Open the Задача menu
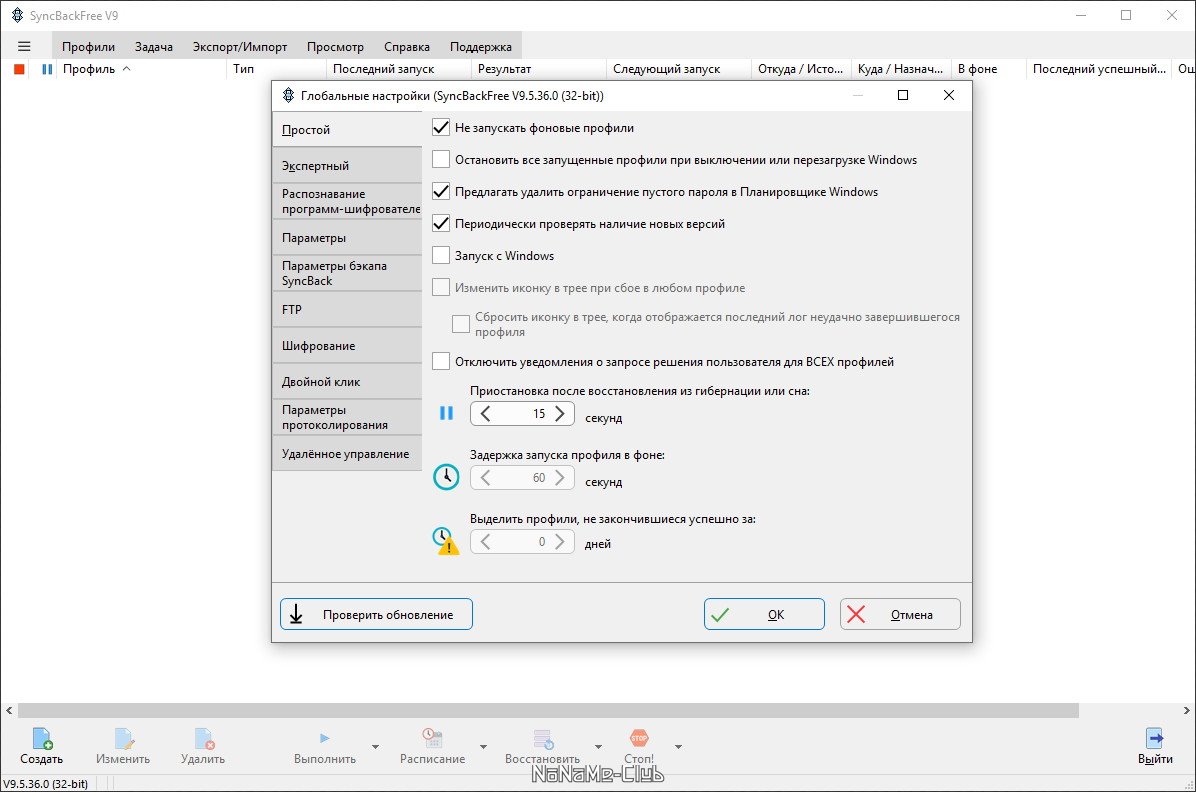Viewport: 1196px width, 792px height. coord(154,47)
